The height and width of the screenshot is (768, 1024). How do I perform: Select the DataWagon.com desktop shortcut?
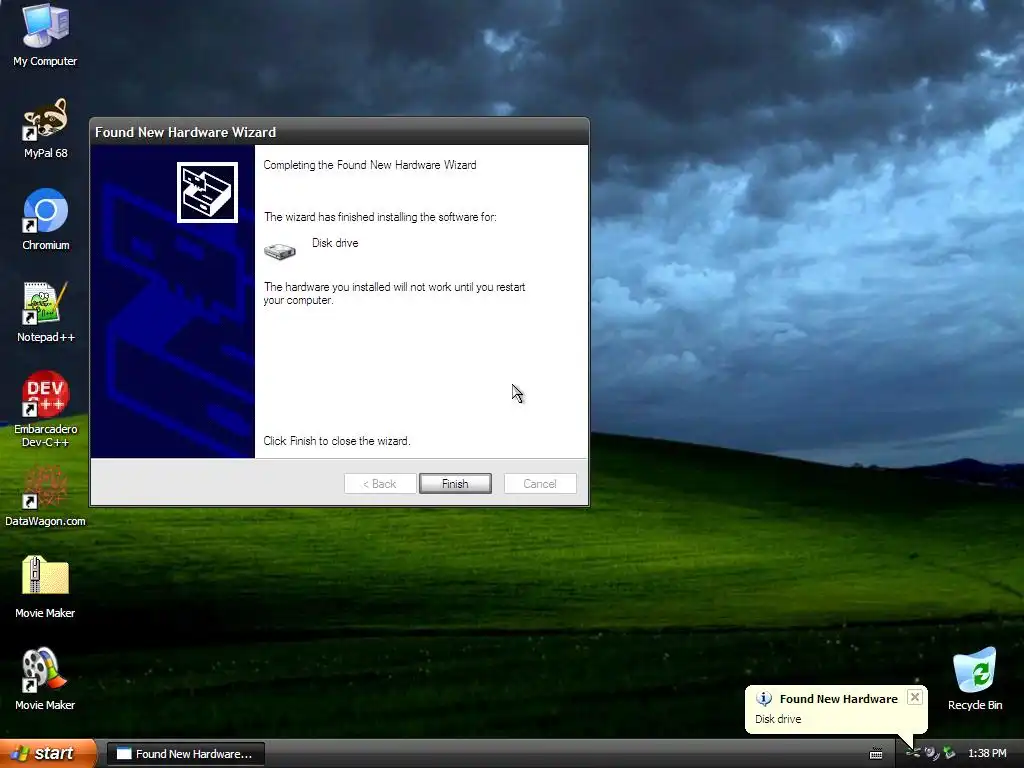point(45,496)
